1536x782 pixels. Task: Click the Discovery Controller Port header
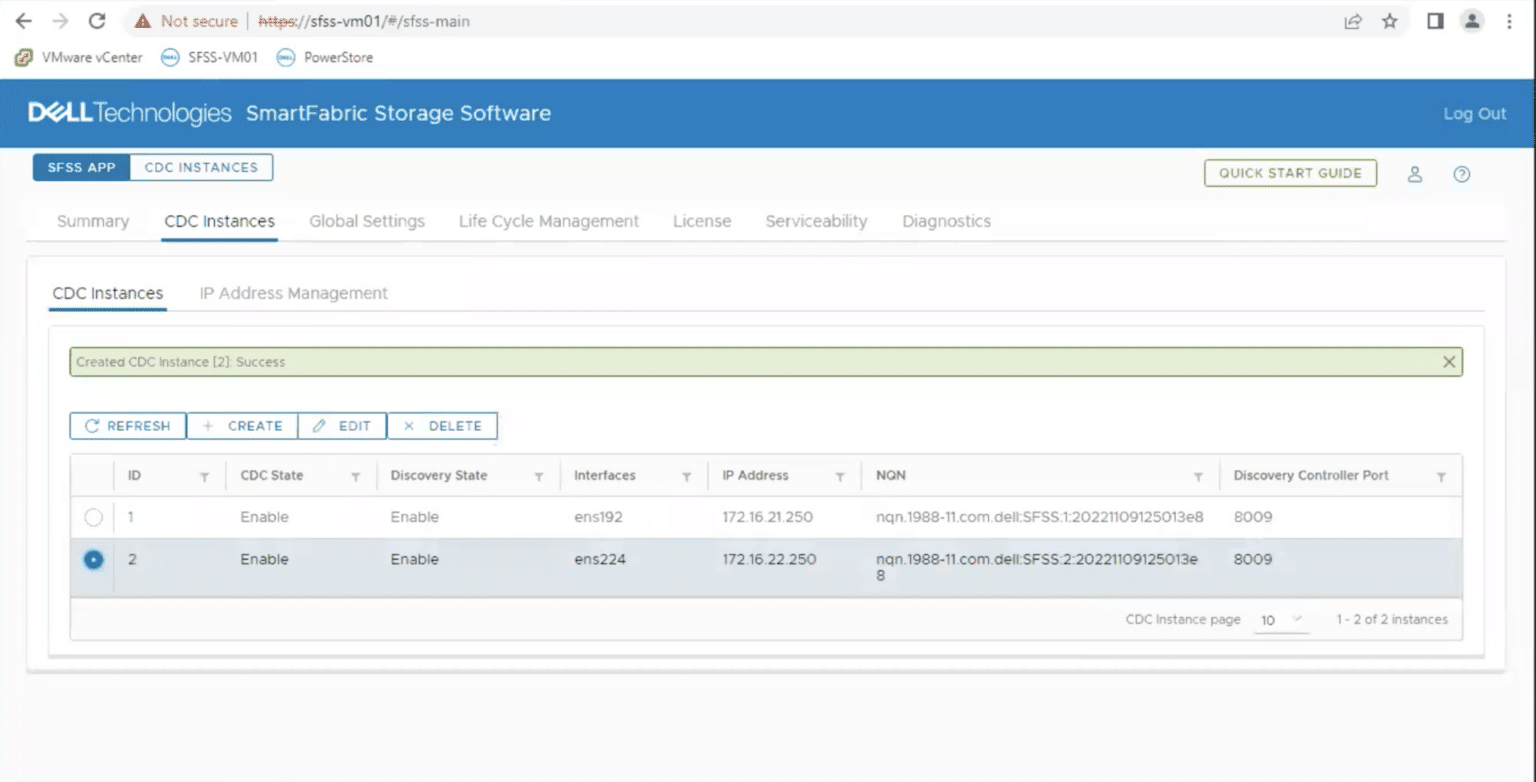(x=1311, y=476)
